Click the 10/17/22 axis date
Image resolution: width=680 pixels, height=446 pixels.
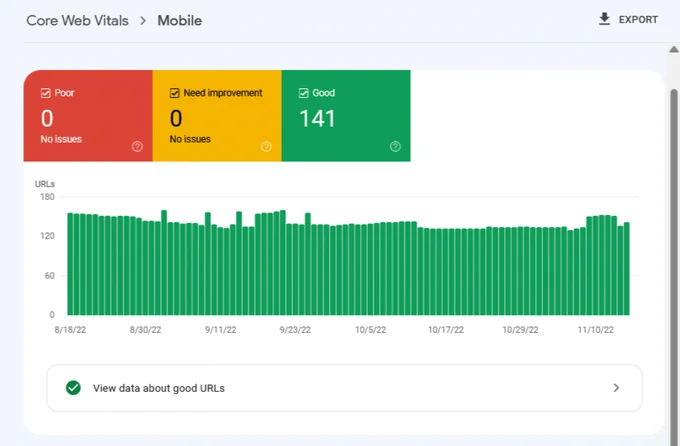(x=446, y=330)
